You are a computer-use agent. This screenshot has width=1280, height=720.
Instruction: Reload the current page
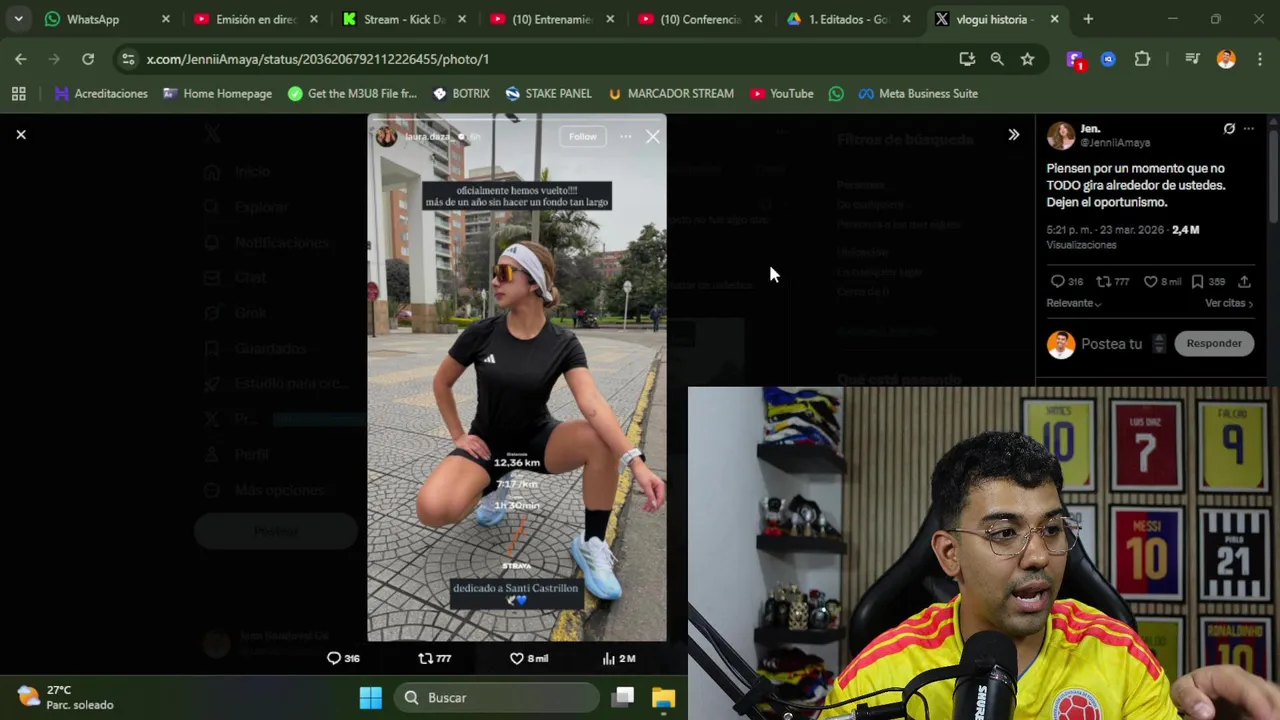[88, 59]
